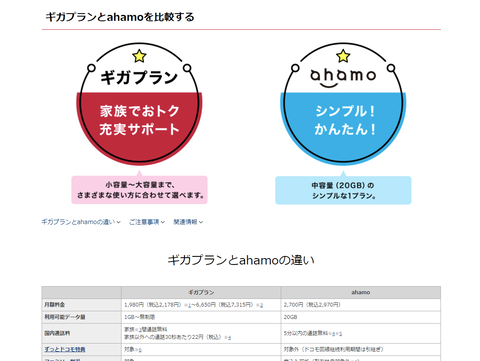Viewport: 480px width, 361px height.
Task: Select the heading ギガプランとahamoを比較する
Action: click(x=120, y=17)
